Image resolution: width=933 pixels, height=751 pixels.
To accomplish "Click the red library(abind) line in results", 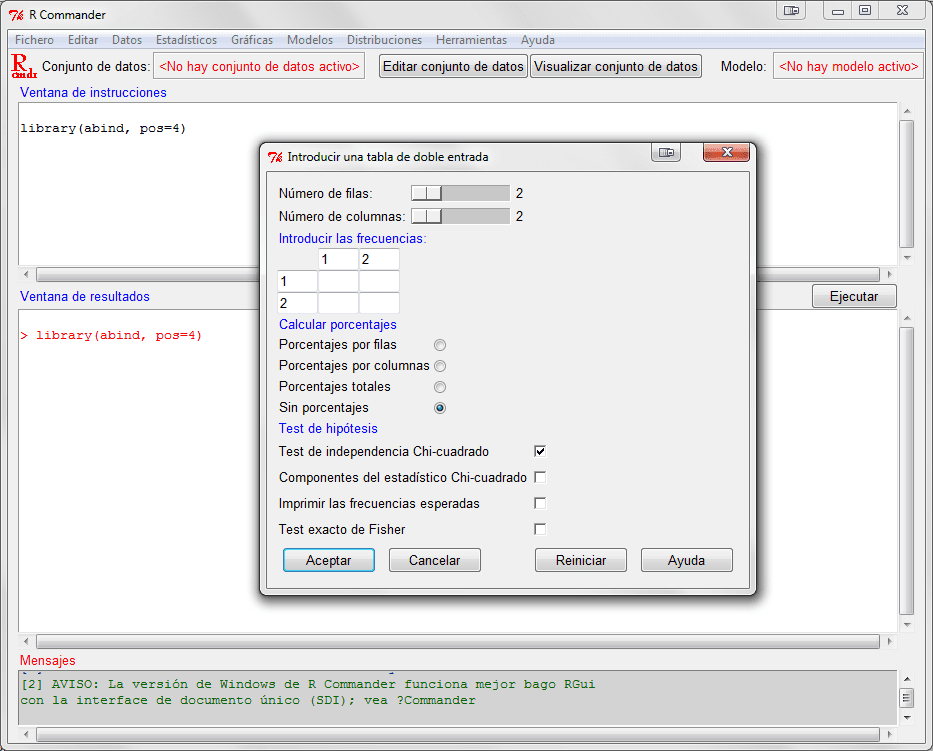I will coord(111,336).
